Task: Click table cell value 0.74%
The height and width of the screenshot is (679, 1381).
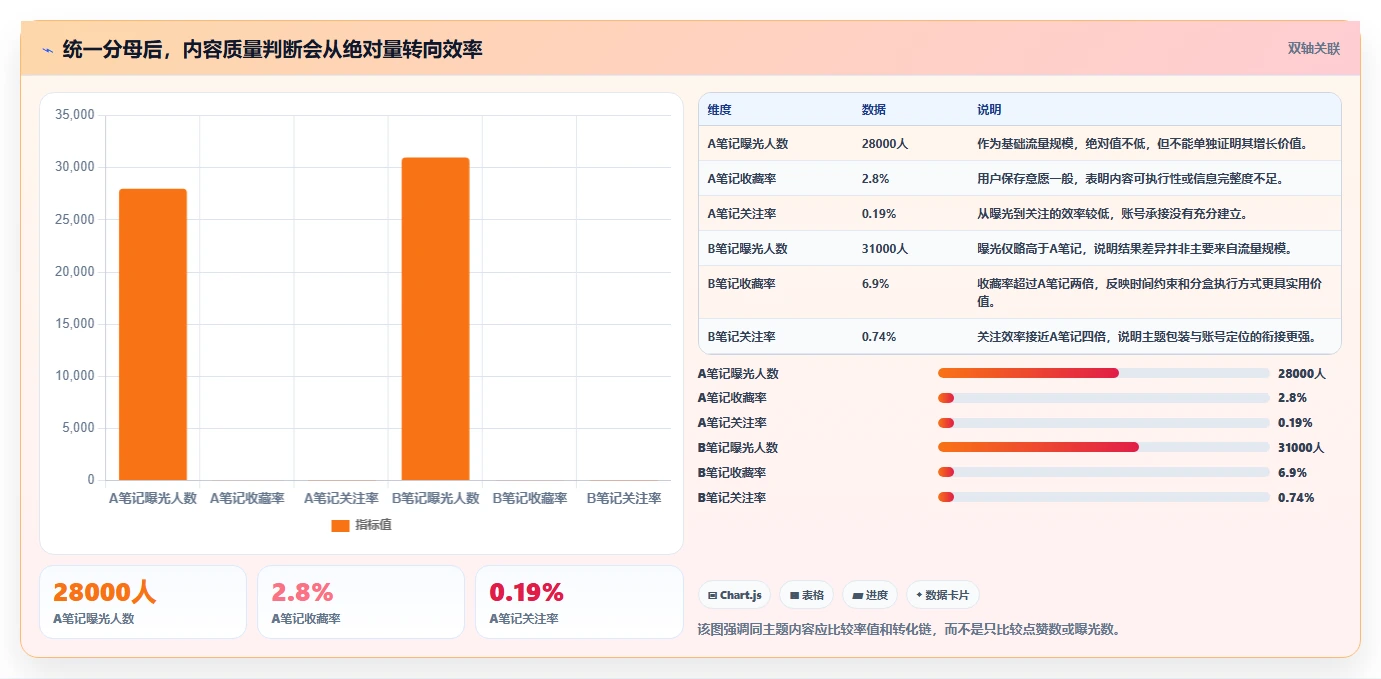Action: [x=878, y=337]
